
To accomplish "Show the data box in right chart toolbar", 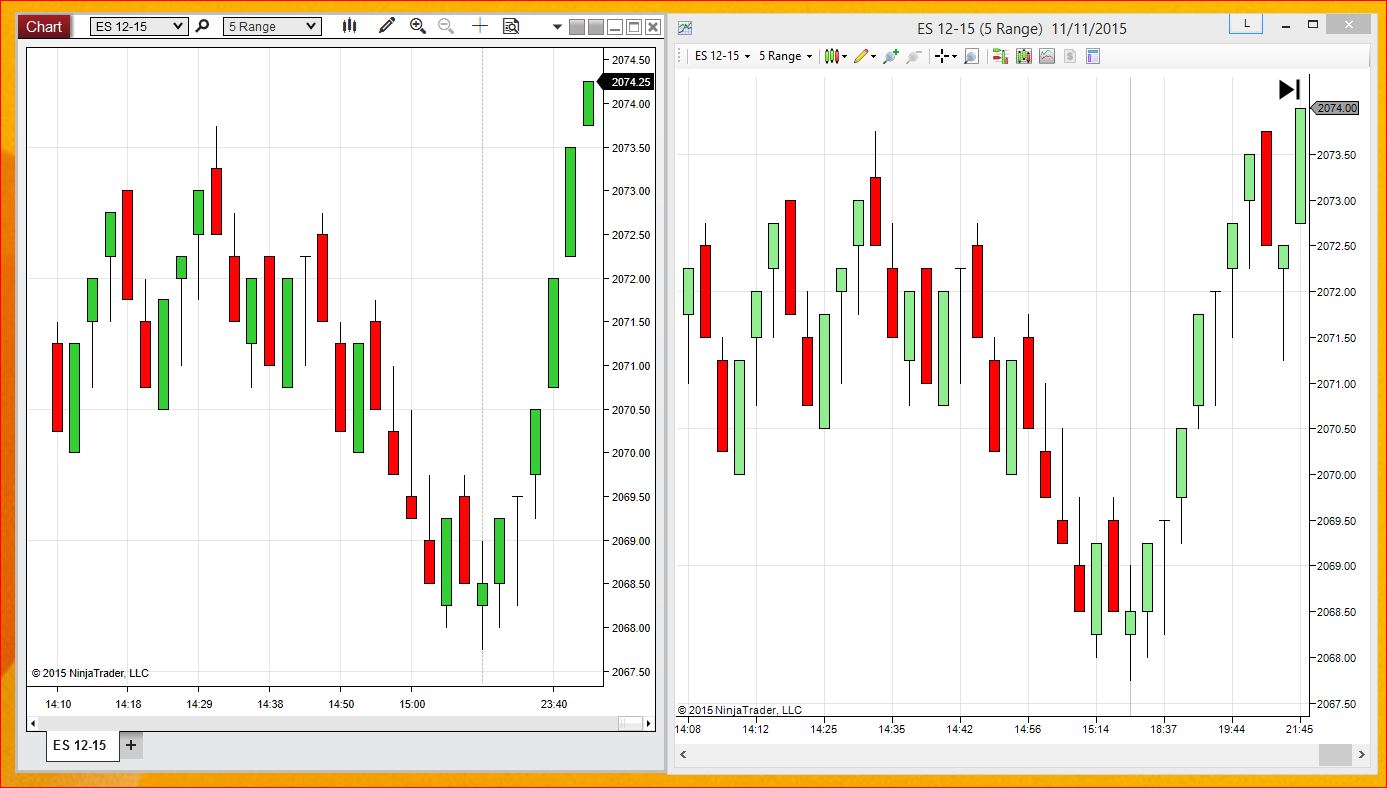I will 971,57.
